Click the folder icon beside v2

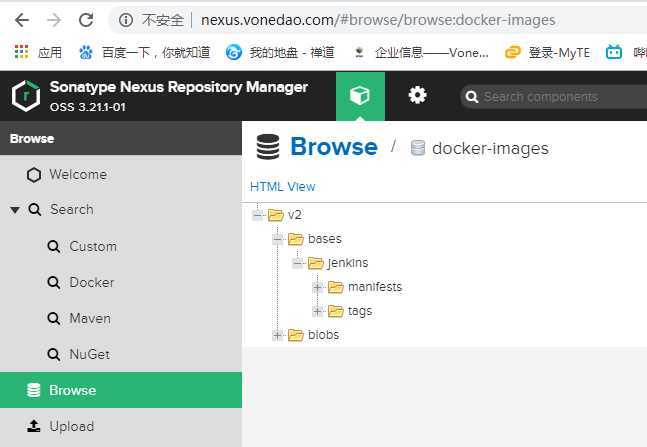[x=276, y=215]
